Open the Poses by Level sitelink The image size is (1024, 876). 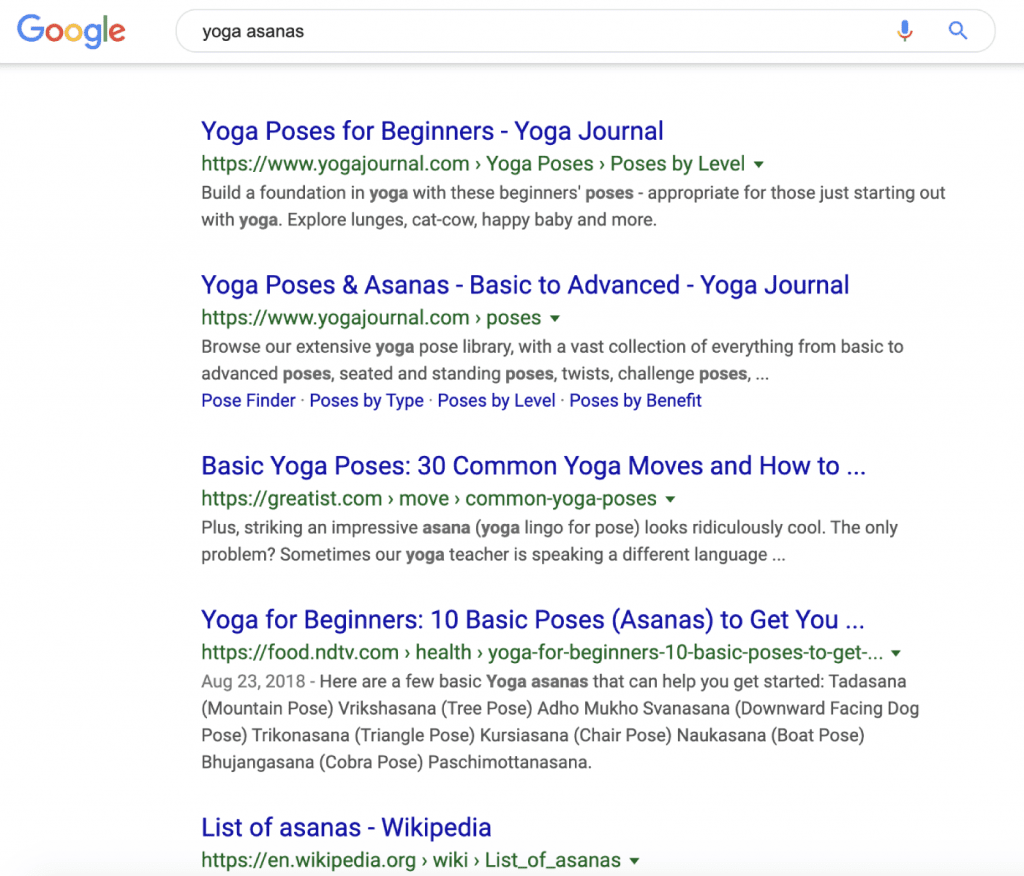[496, 400]
